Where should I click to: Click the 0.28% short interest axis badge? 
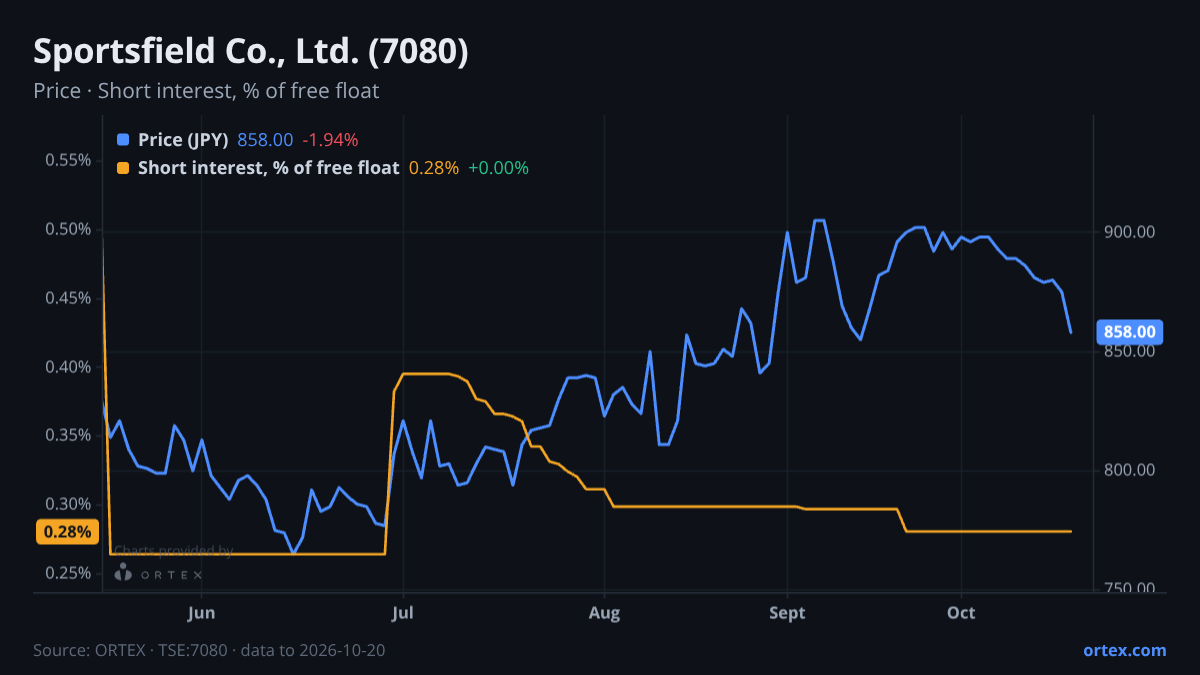pos(68,532)
